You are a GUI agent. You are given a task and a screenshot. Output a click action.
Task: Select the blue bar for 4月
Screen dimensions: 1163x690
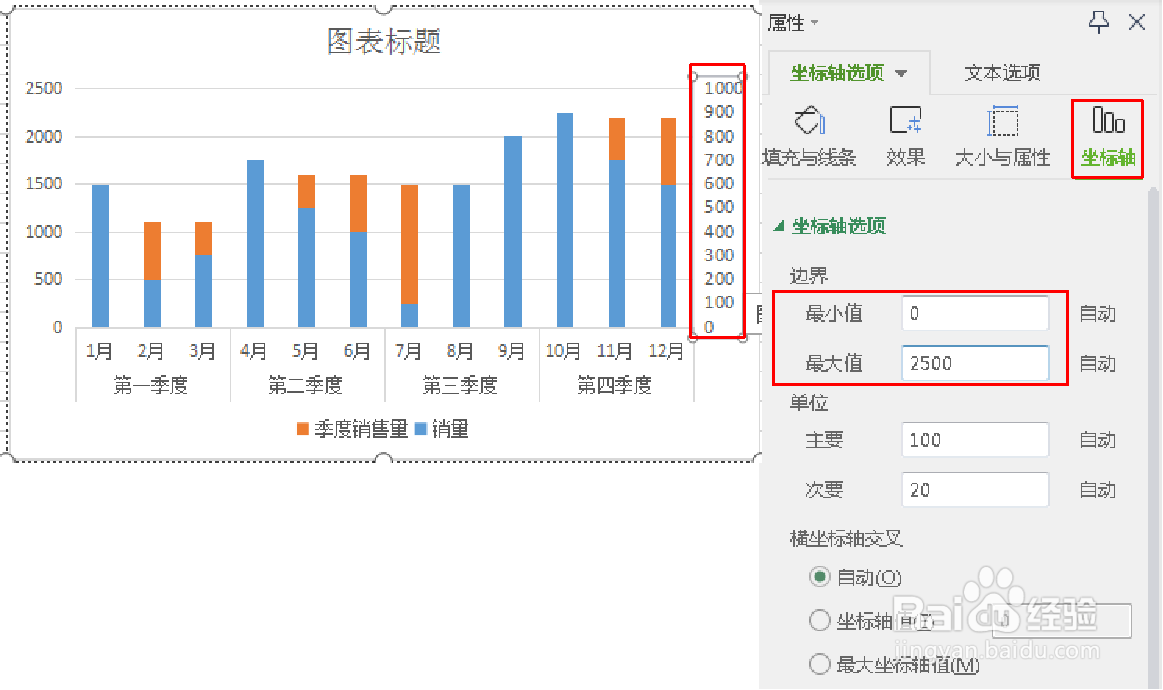255,243
